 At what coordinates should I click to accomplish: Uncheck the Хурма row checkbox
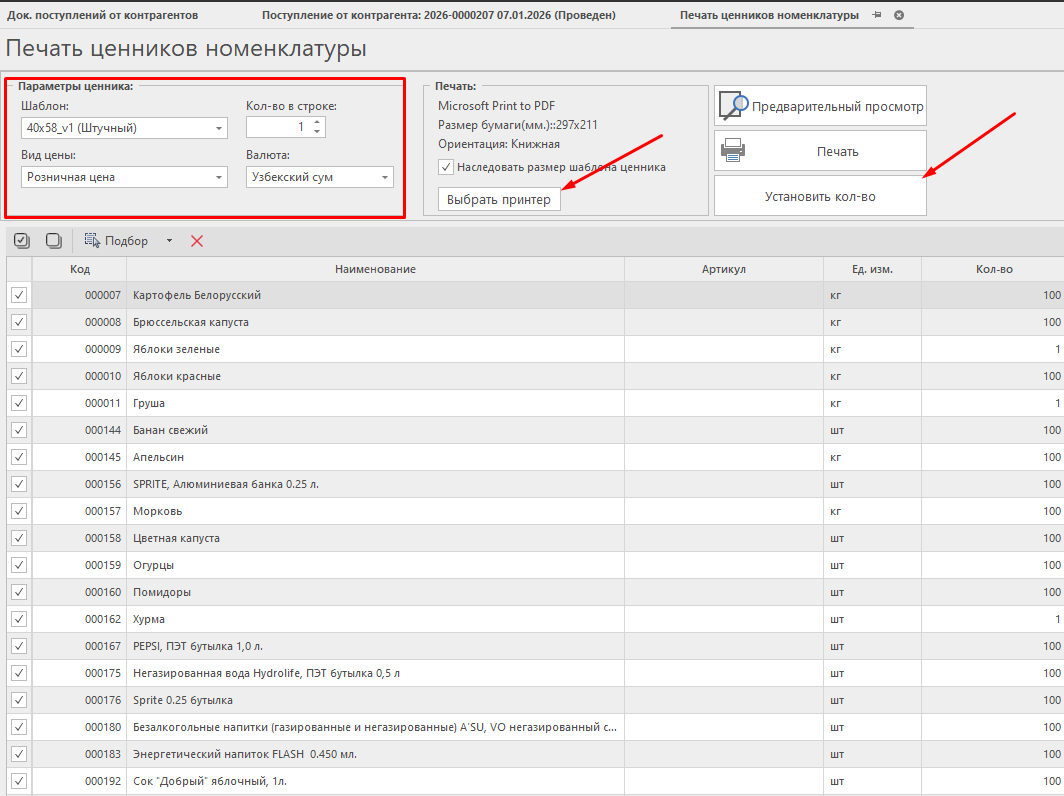click(x=19, y=620)
